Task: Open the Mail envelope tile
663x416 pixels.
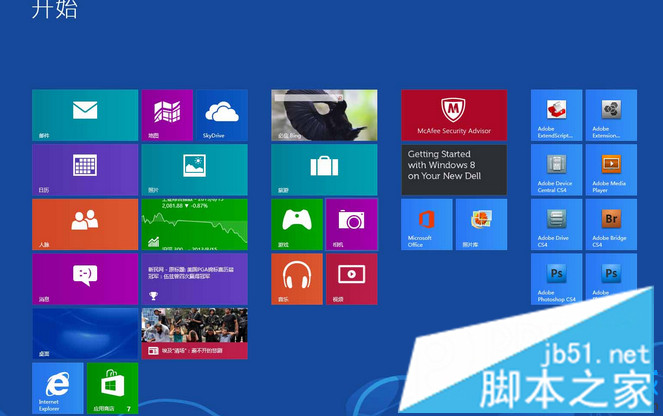Action: point(85,115)
